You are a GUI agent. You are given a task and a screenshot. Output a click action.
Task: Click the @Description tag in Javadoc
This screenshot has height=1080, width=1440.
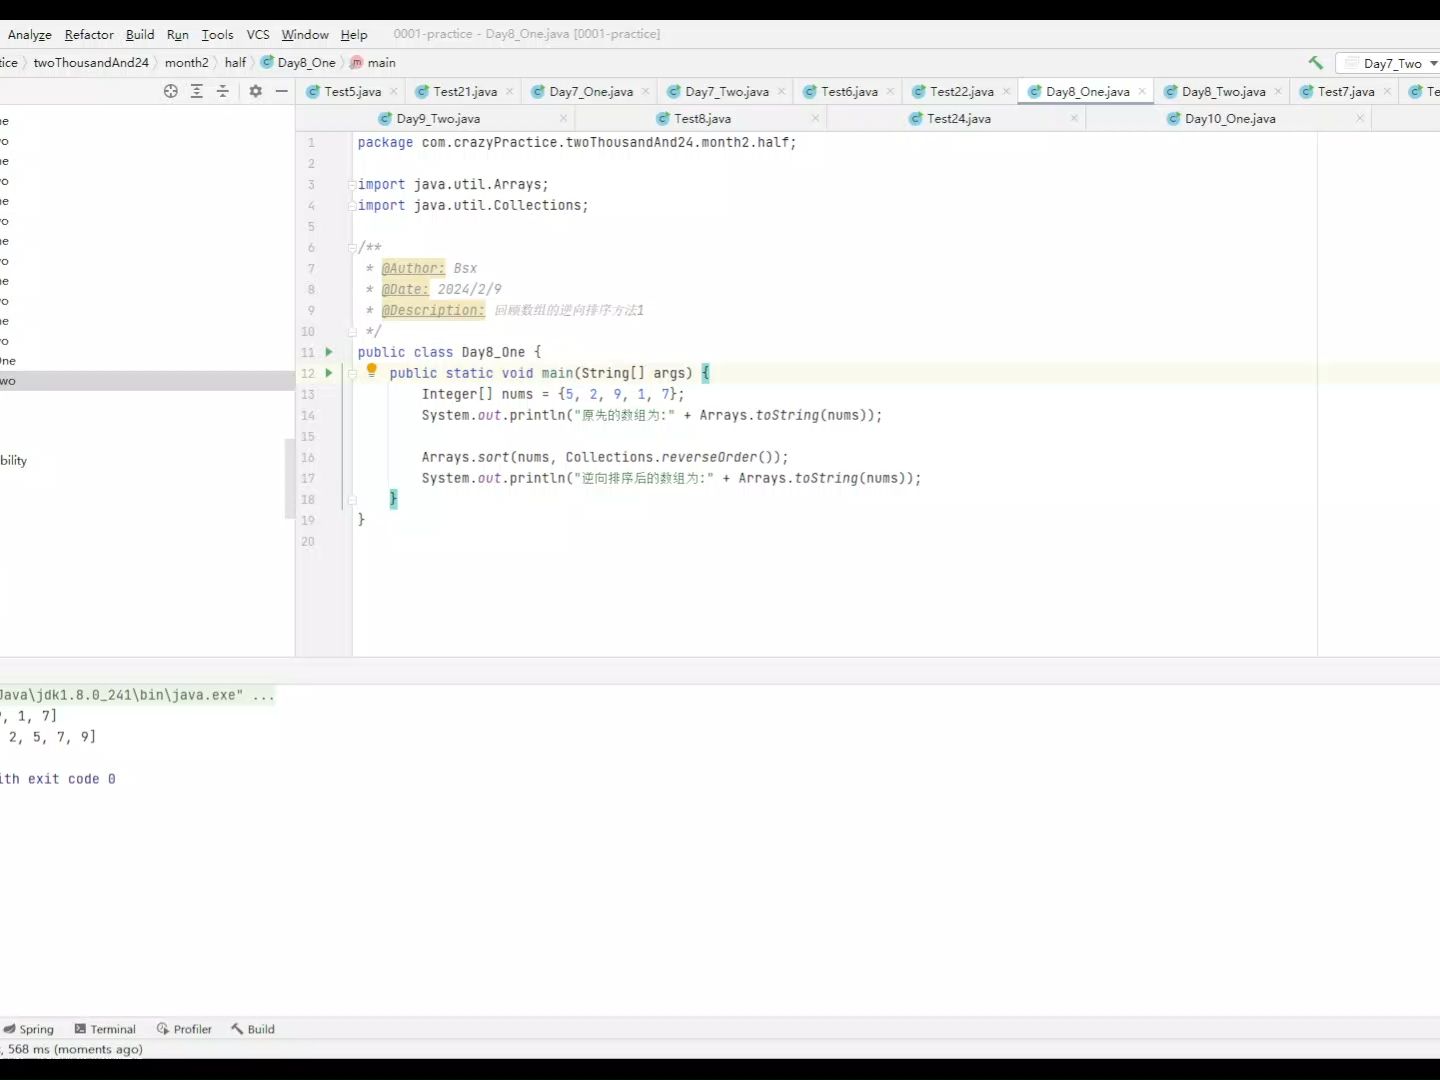[433, 310]
